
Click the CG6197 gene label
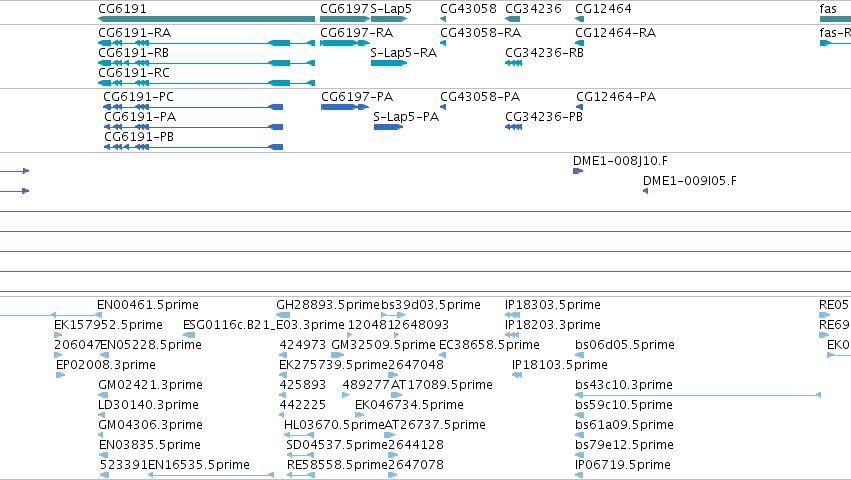point(345,9)
